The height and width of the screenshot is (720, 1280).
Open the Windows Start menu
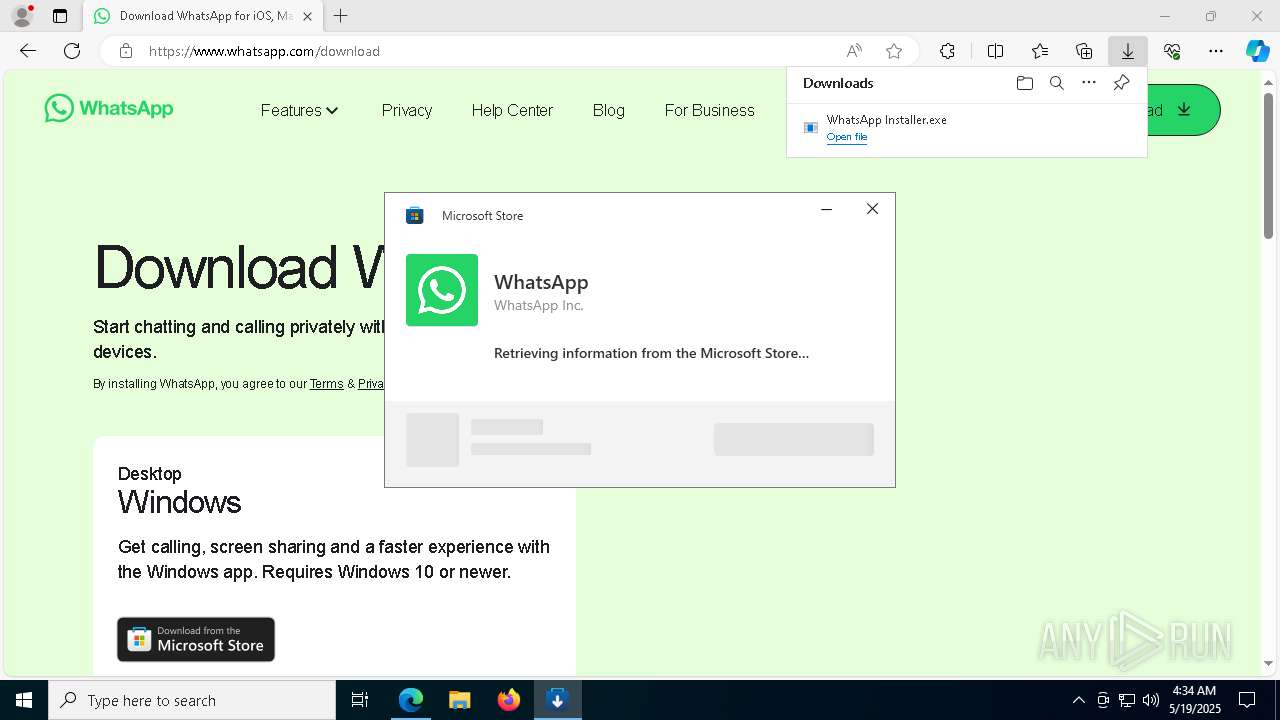[x=24, y=700]
